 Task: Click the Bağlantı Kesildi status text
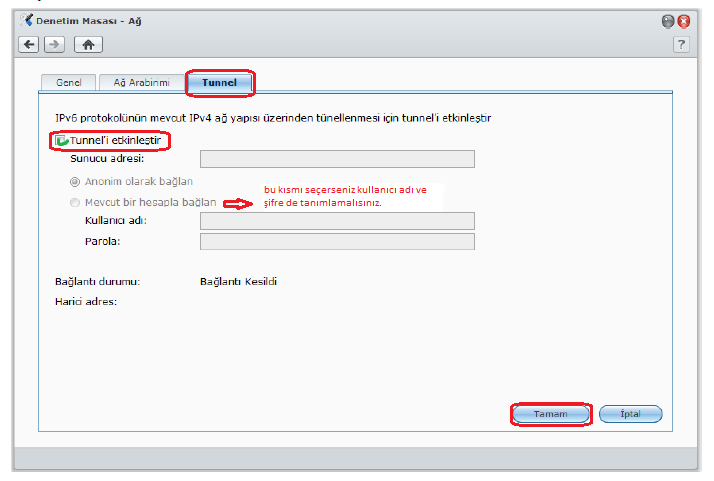click(239, 281)
